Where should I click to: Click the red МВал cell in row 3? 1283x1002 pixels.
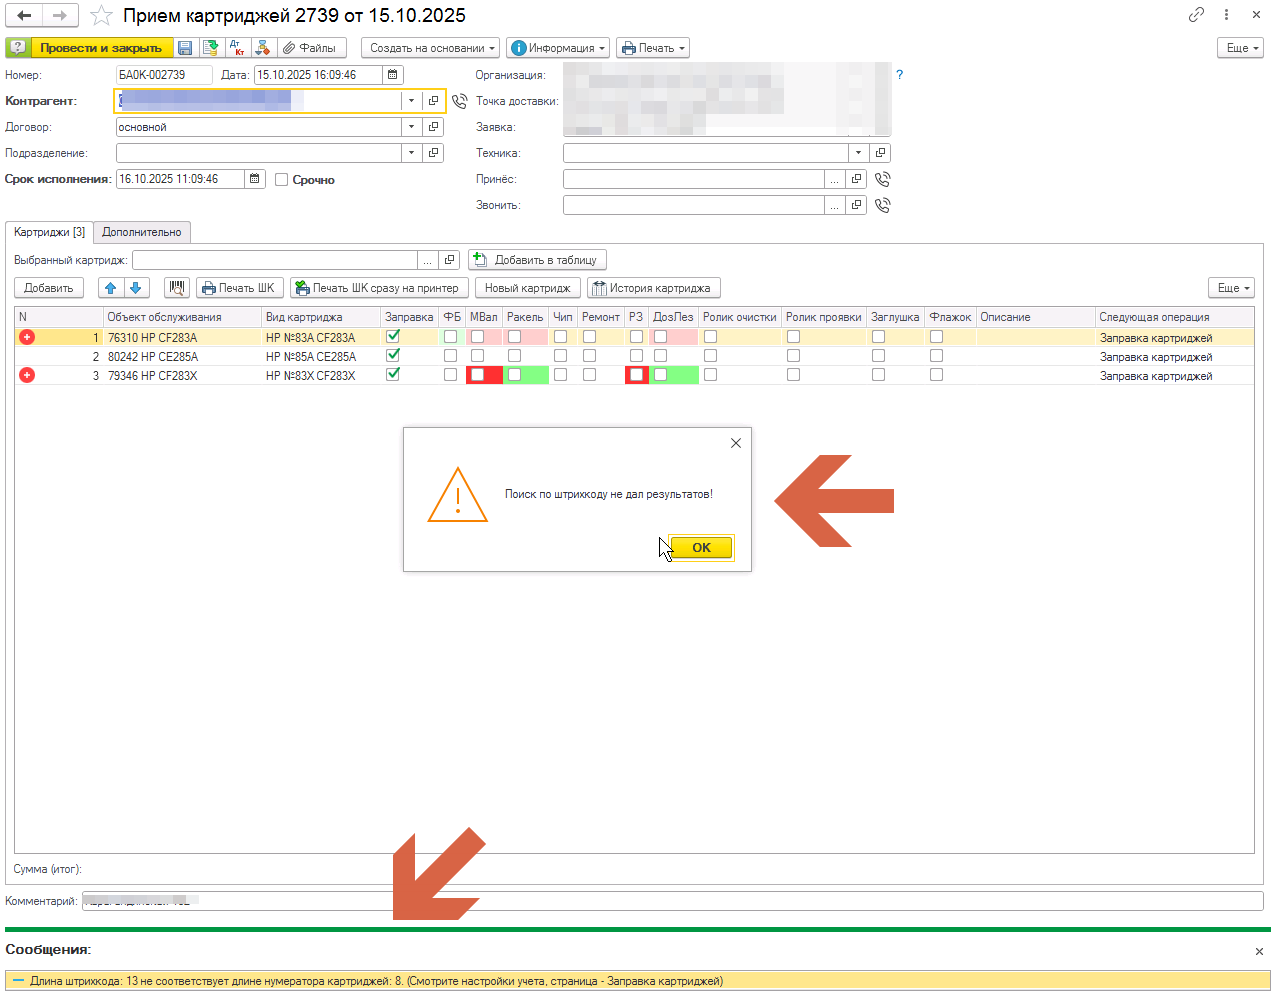(485, 375)
